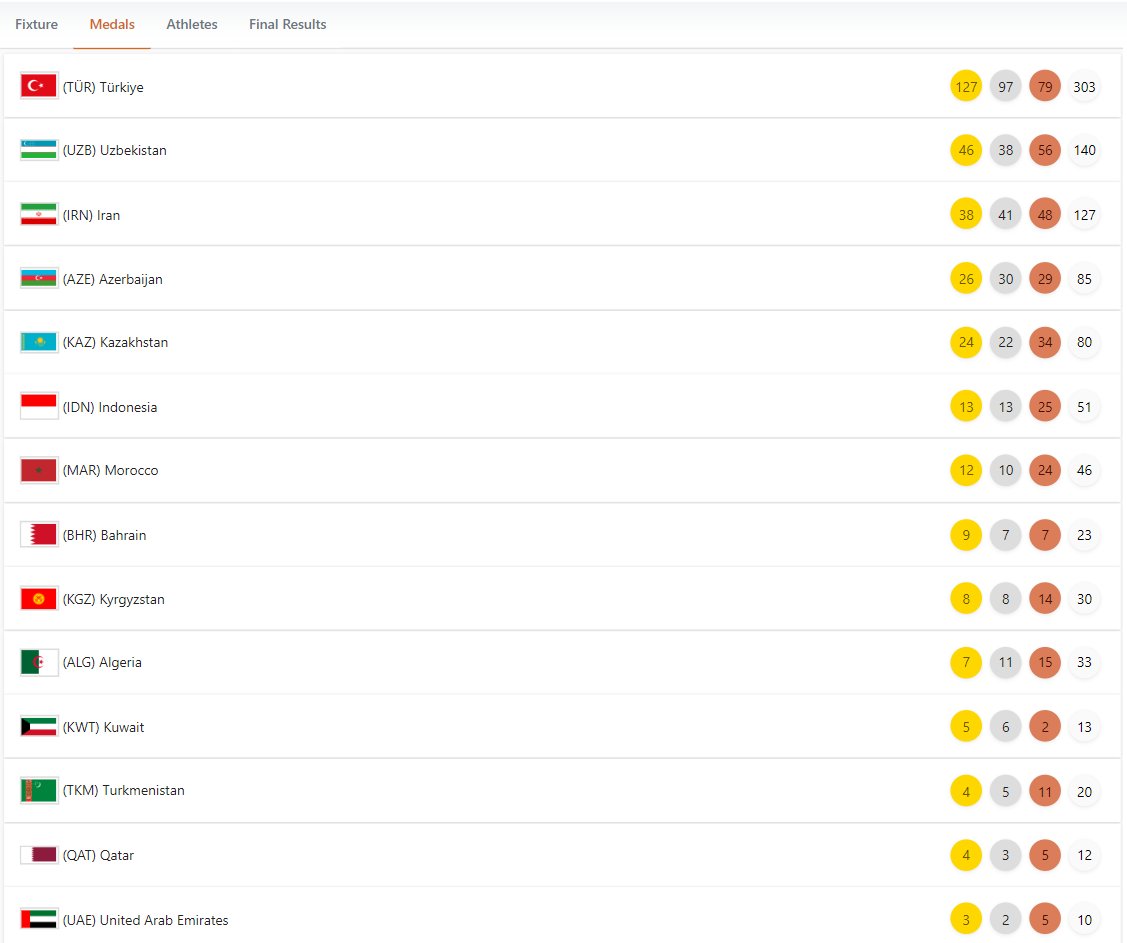Click the Kyrgyzstan flag icon

click(39, 599)
